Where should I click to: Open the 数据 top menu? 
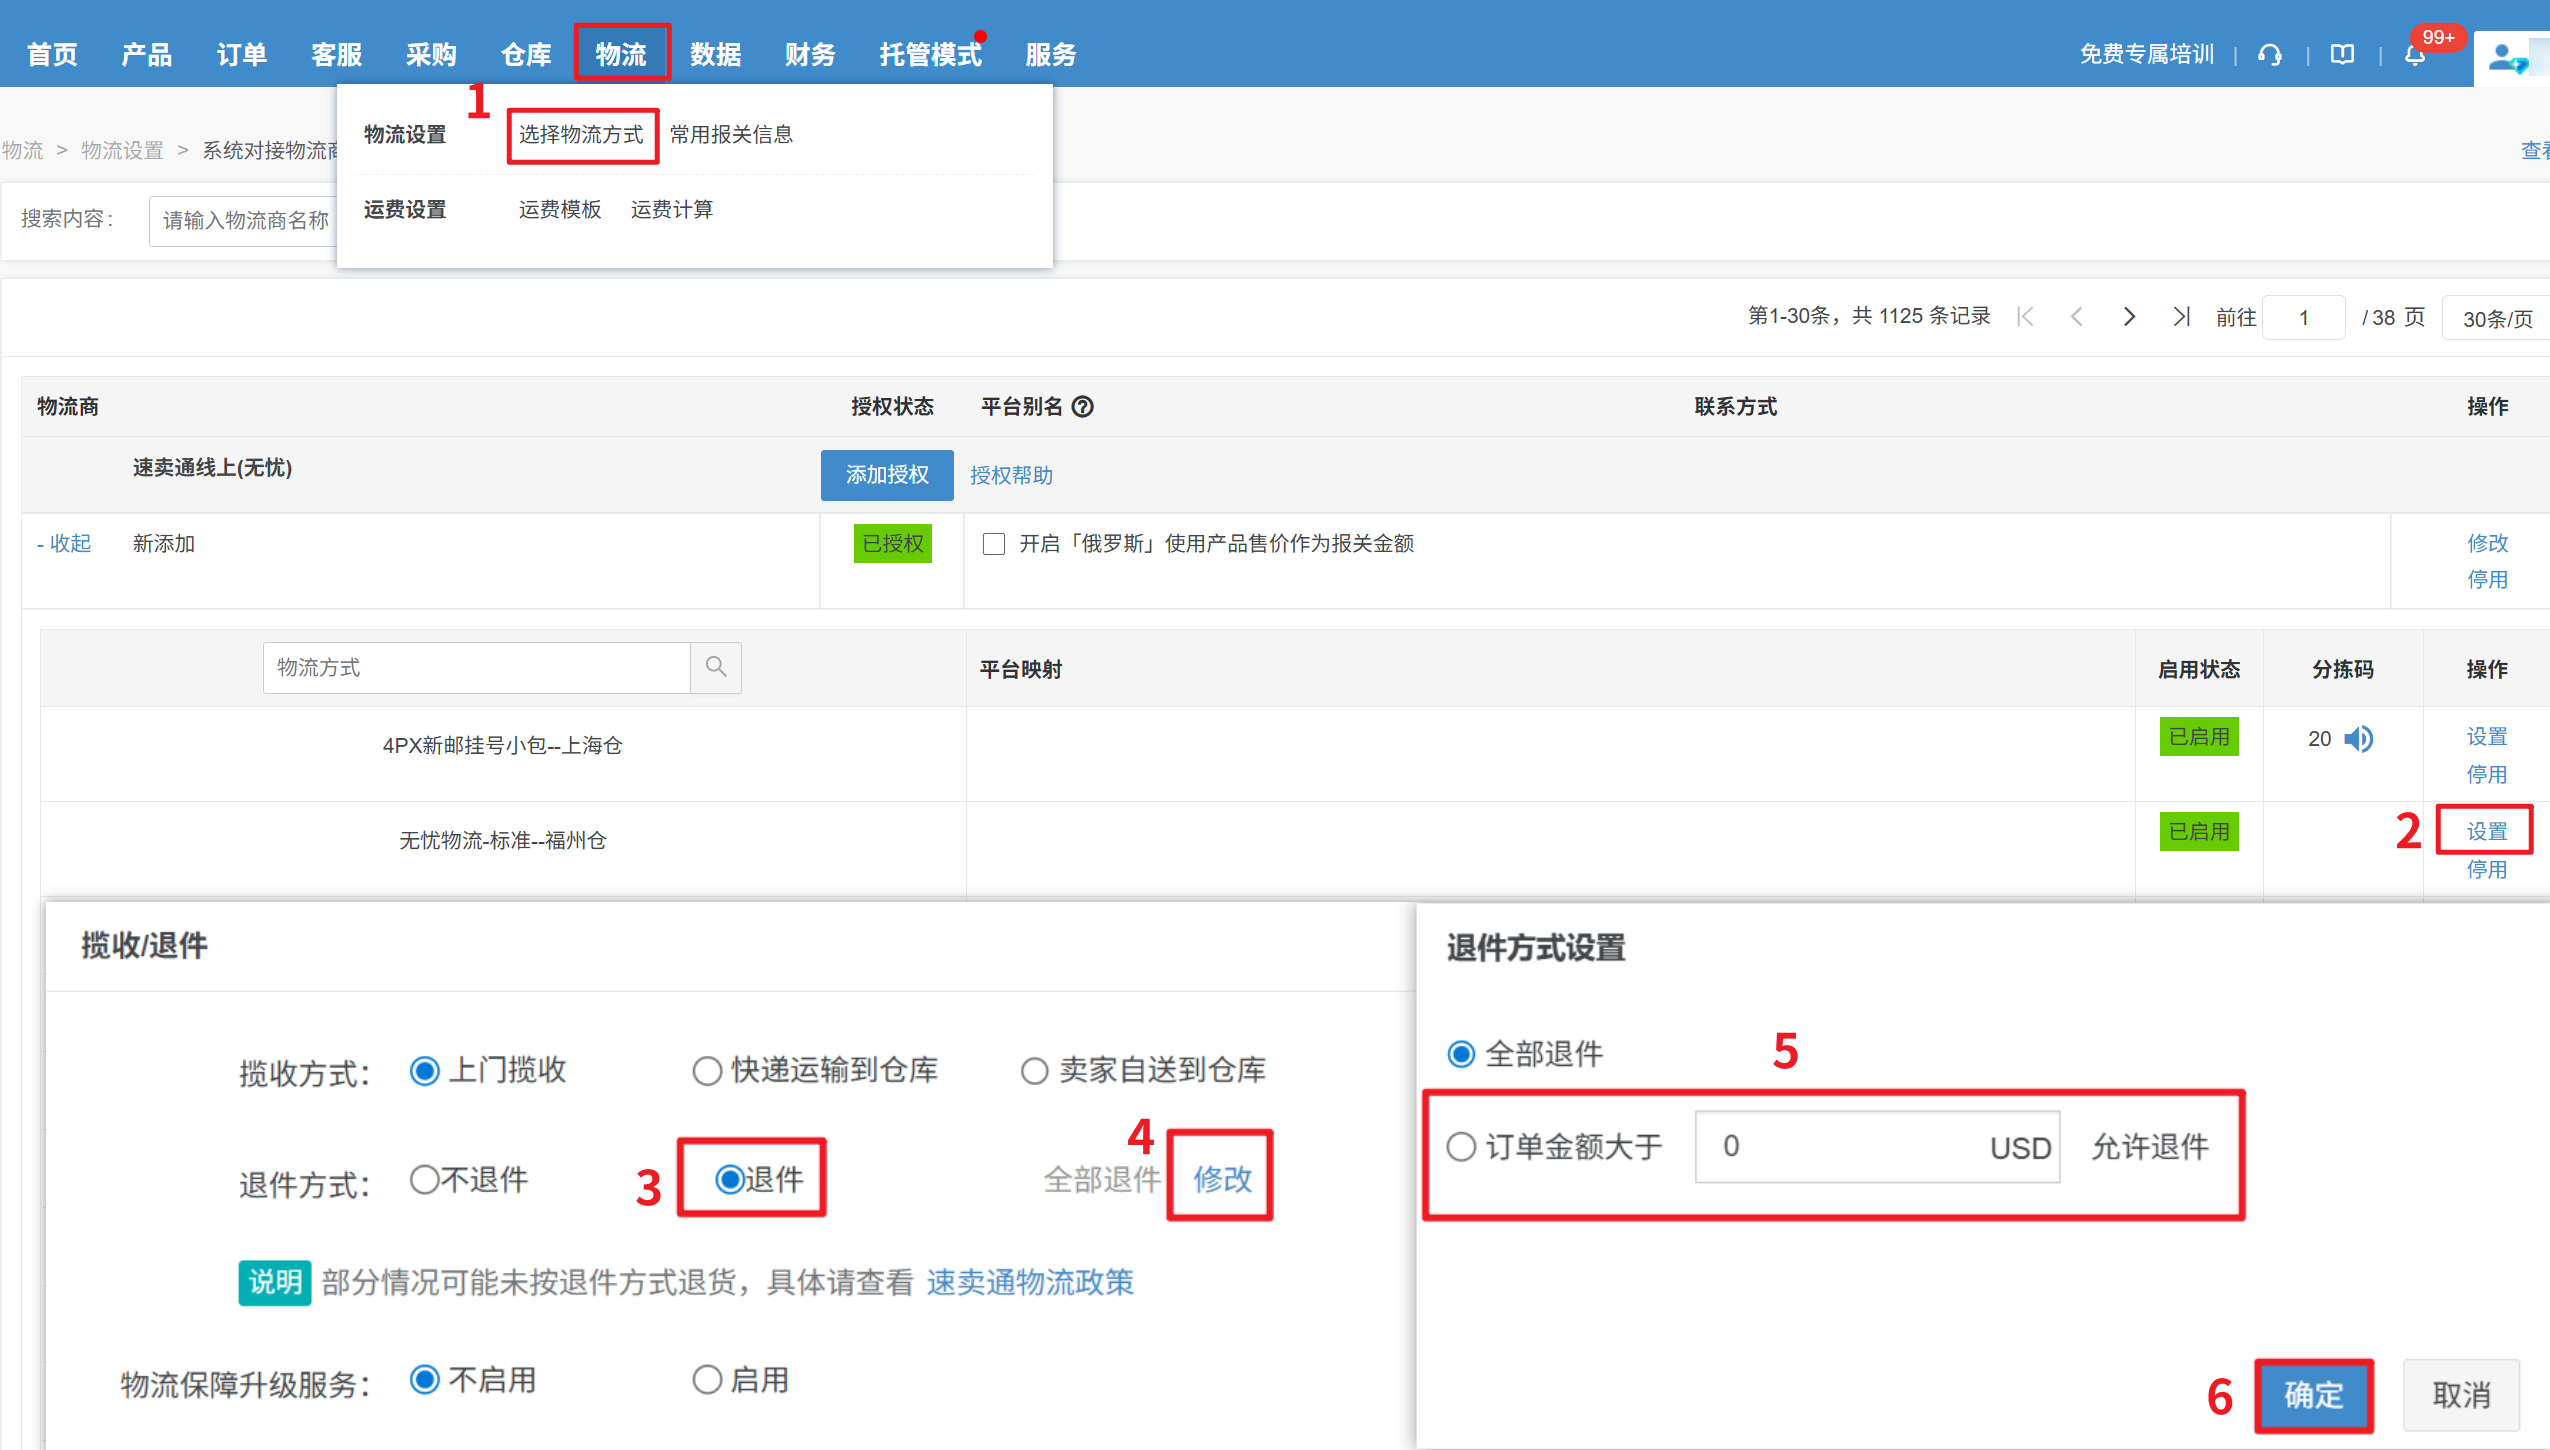[715, 54]
